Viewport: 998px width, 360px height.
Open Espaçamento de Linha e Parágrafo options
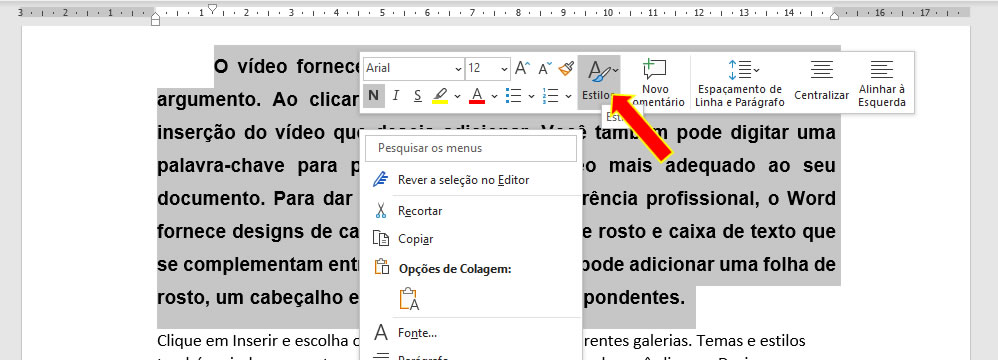pos(739,83)
